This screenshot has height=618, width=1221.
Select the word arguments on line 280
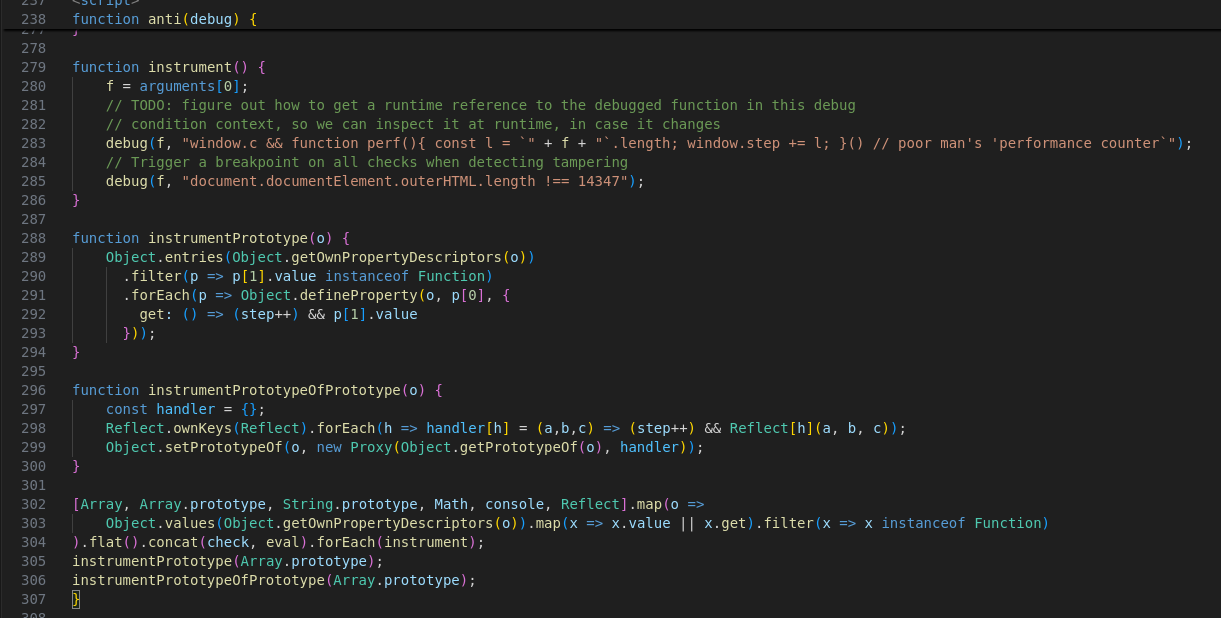[177, 86]
